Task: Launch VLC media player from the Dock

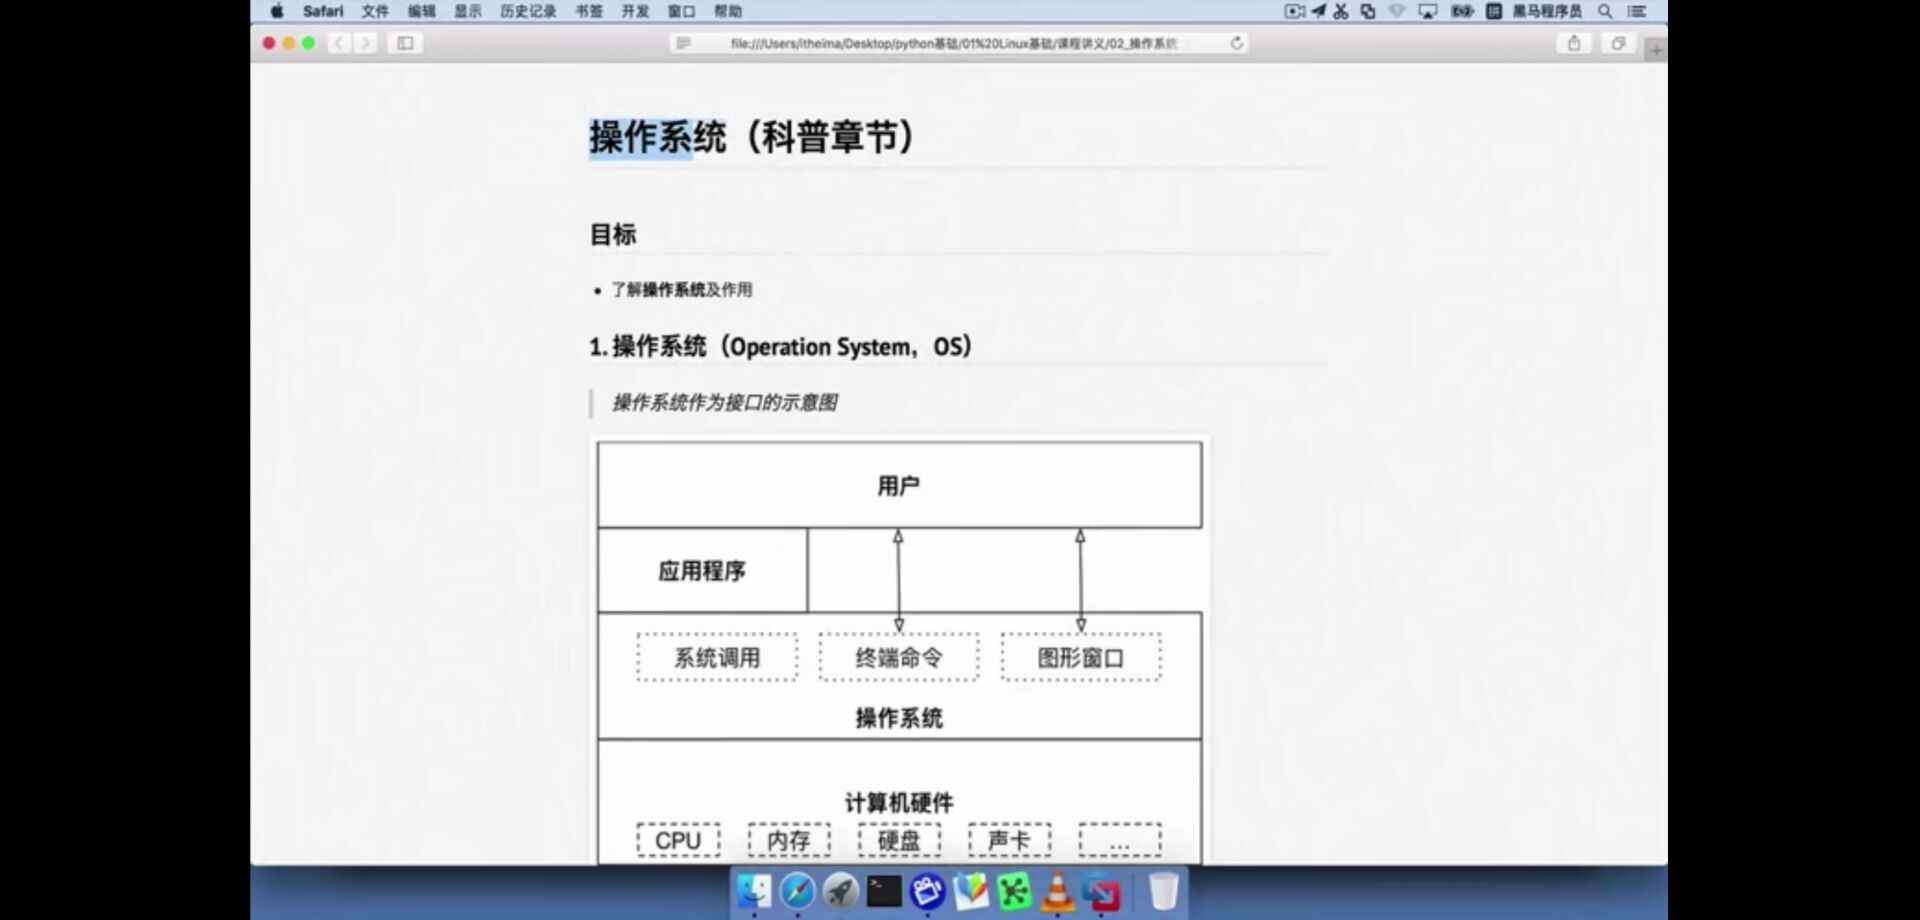Action: 1058,892
